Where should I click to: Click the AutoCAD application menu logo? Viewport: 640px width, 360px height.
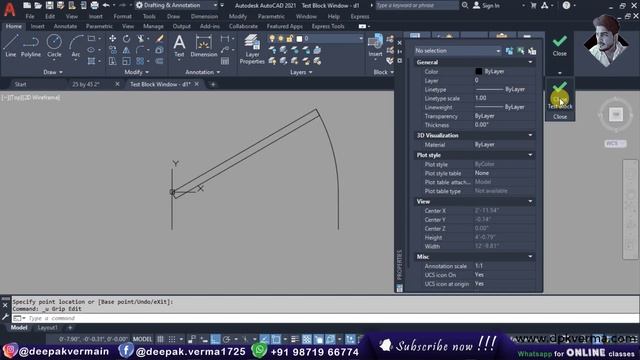point(9,9)
